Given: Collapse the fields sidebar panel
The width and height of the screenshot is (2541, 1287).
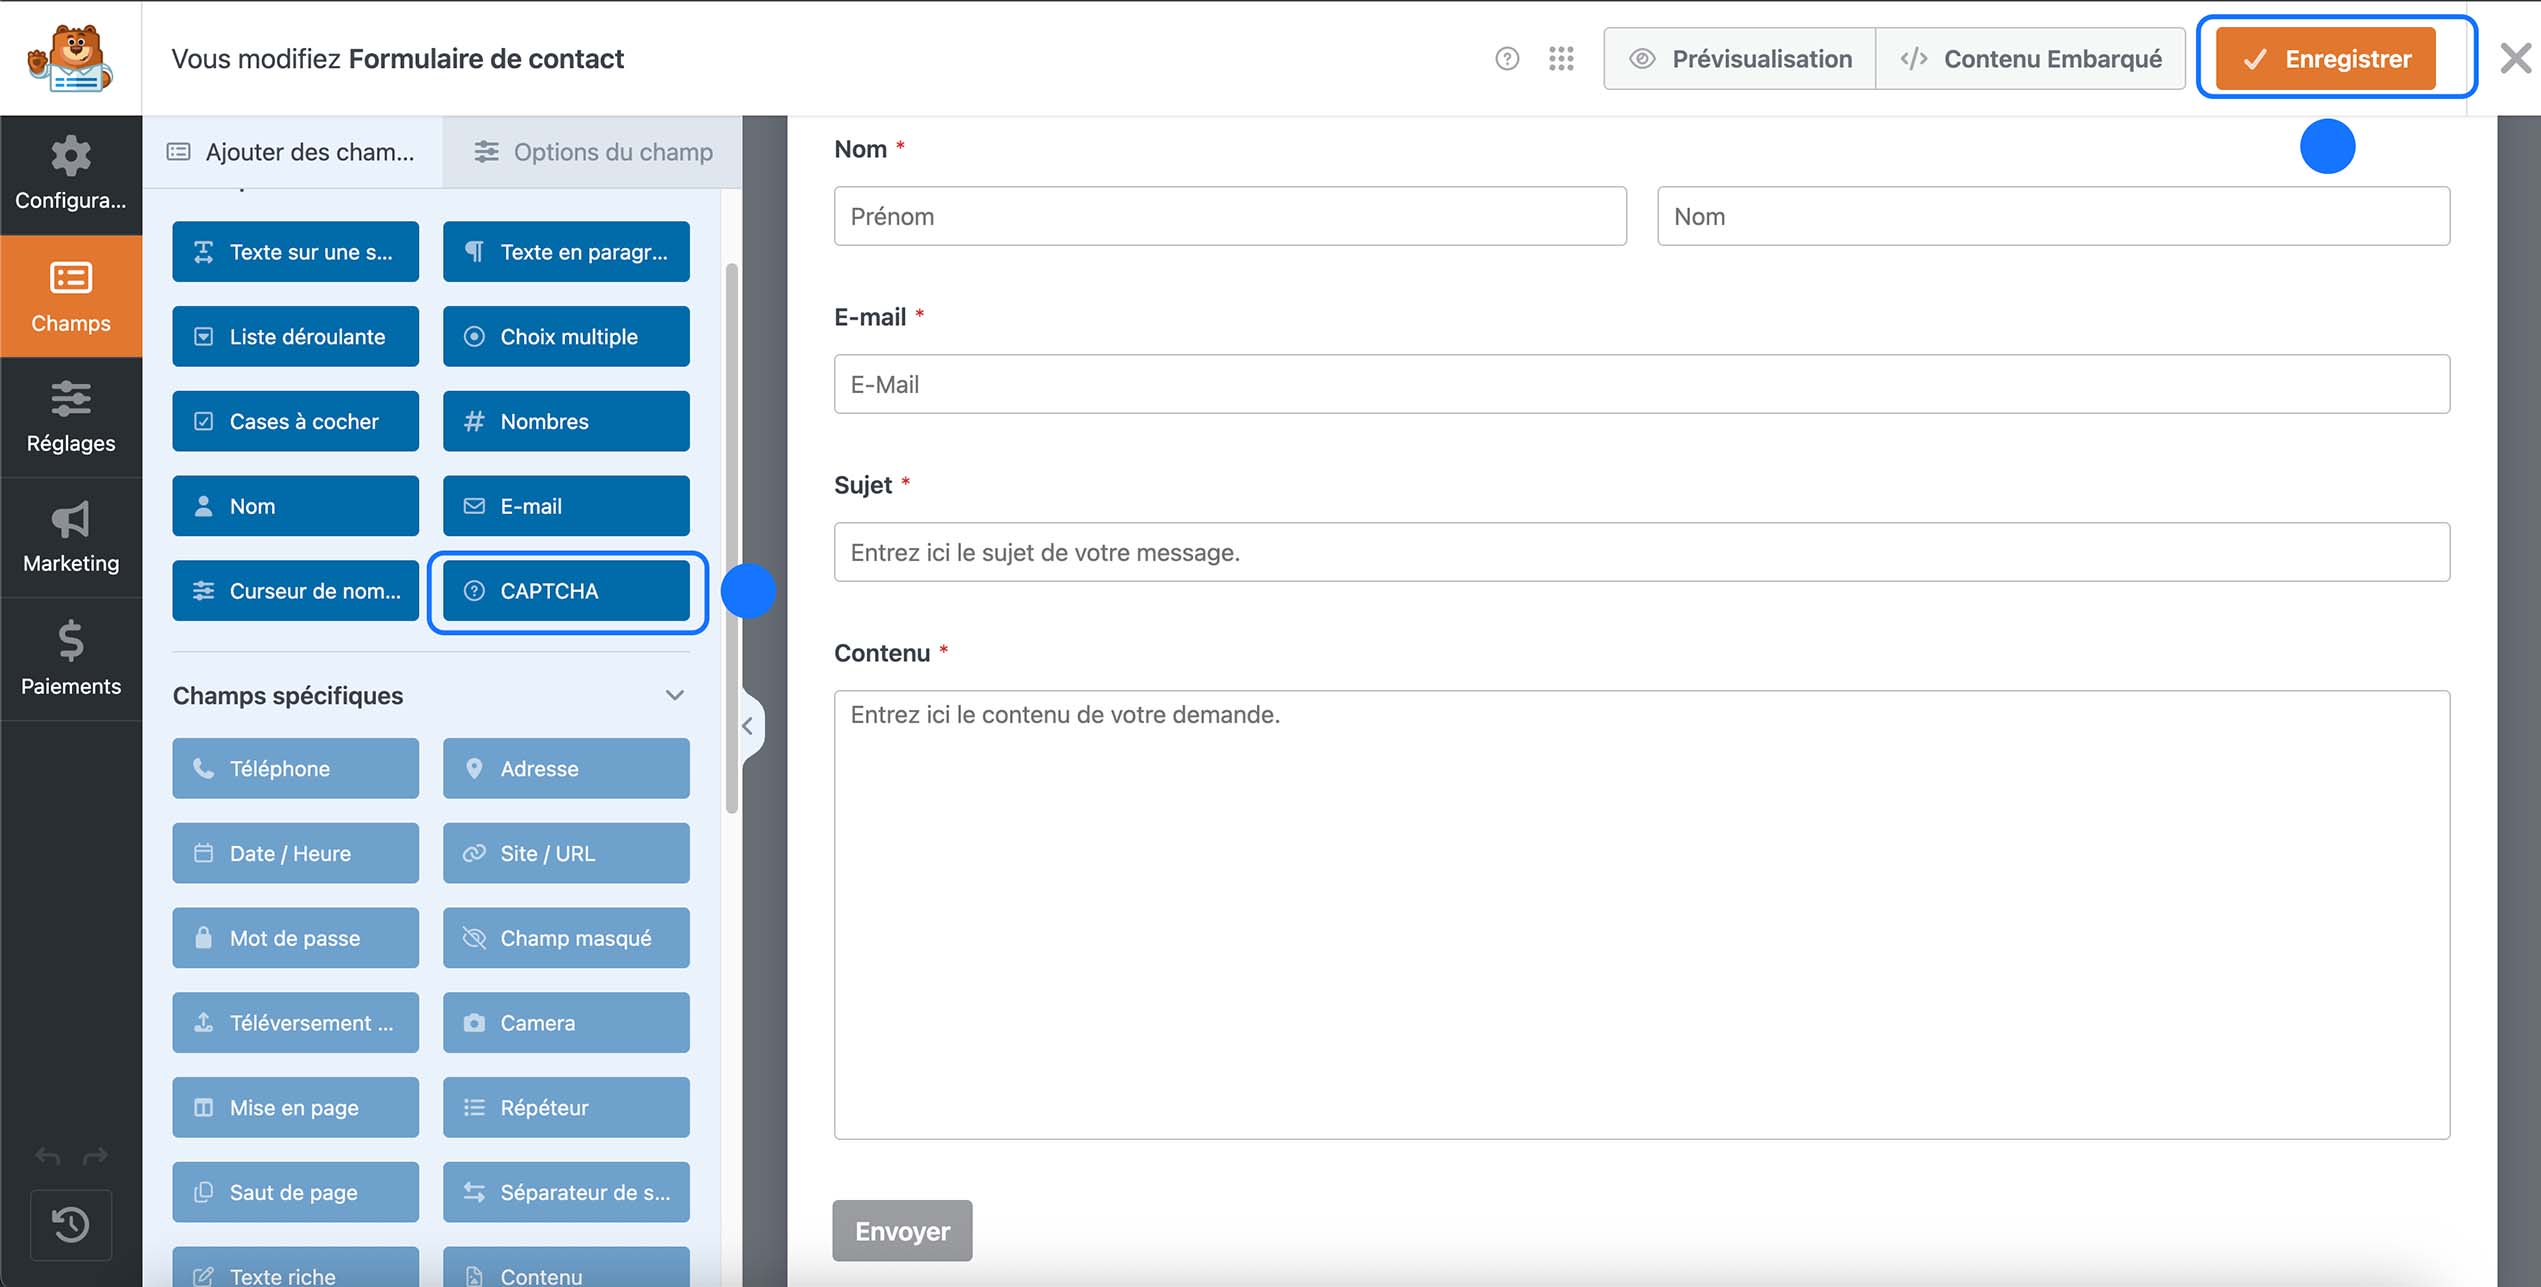Looking at the screenshot, I should pos(748,726).
